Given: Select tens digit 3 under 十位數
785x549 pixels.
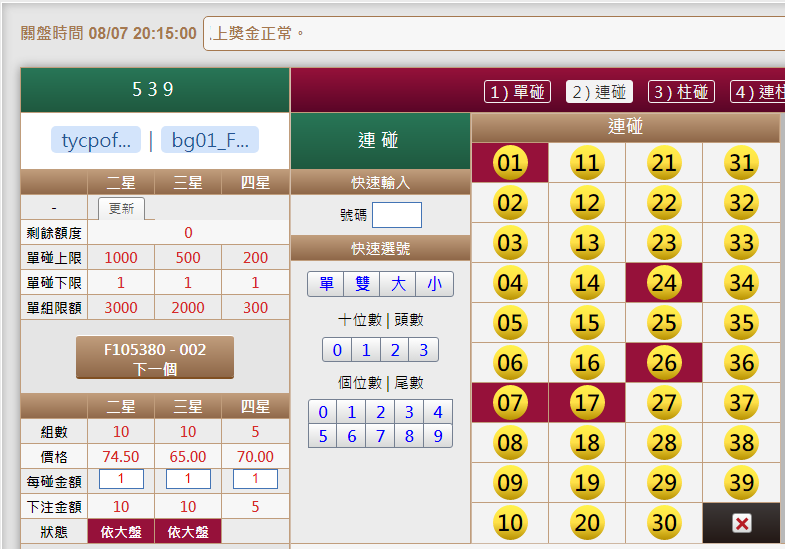Looking at the screenshot, I should point(424,350).
